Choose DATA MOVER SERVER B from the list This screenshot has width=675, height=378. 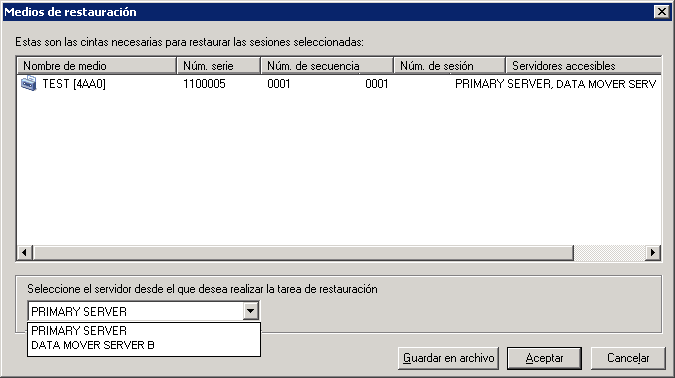point(144,345)
